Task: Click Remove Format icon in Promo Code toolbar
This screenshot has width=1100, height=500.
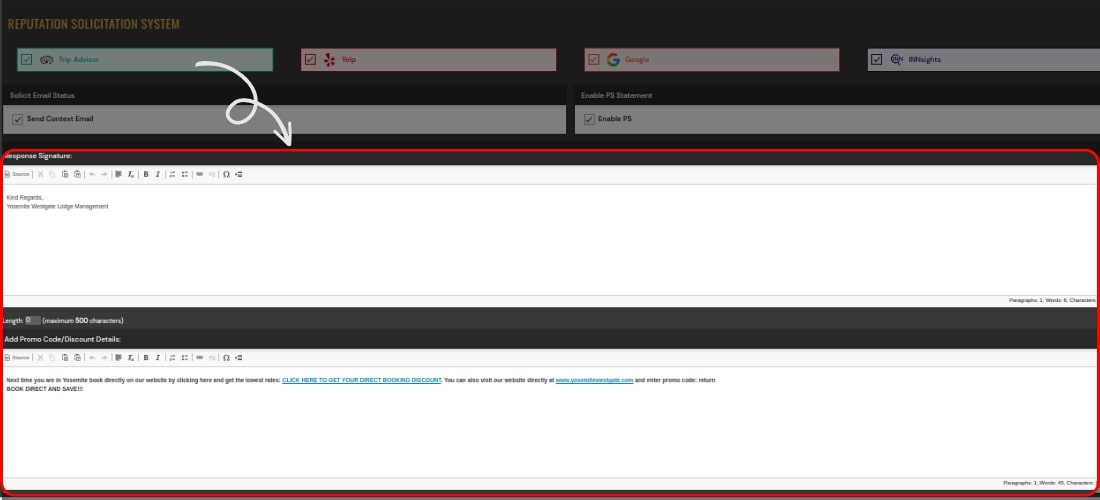Action: (130, 358)
